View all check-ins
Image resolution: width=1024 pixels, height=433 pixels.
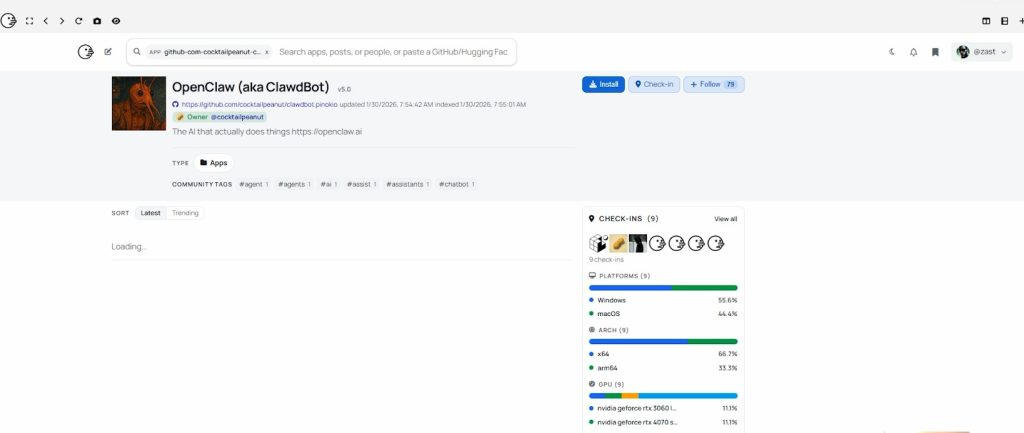tap(726, 219)
